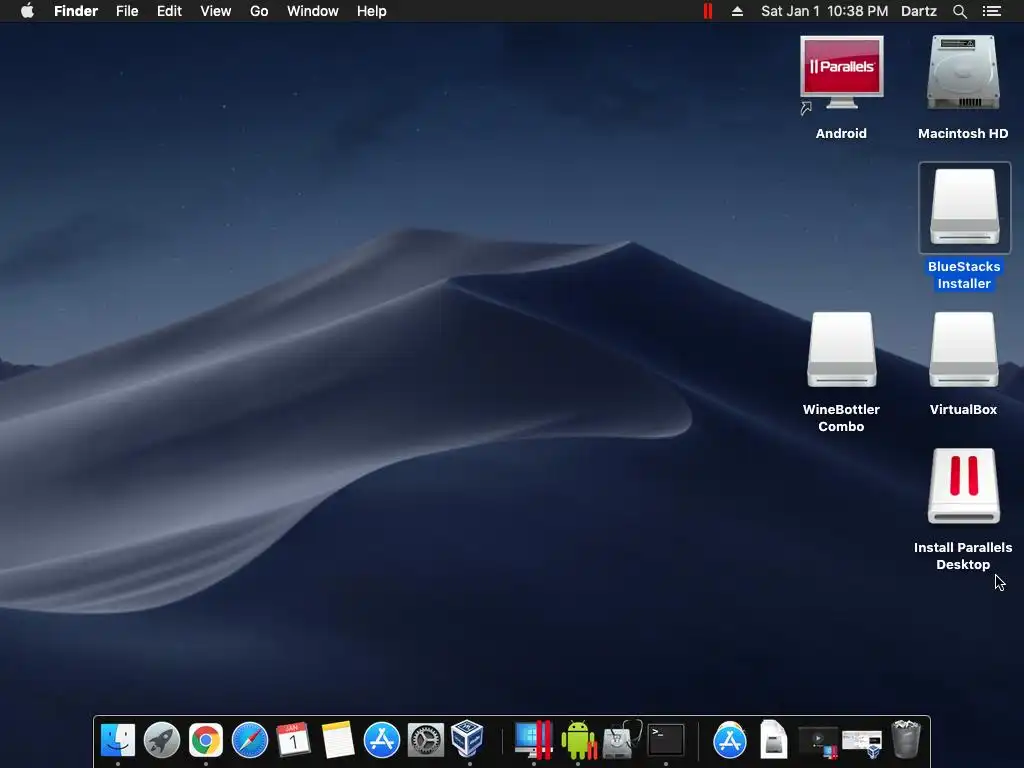Open the Finder menu

tap(76, 11)
